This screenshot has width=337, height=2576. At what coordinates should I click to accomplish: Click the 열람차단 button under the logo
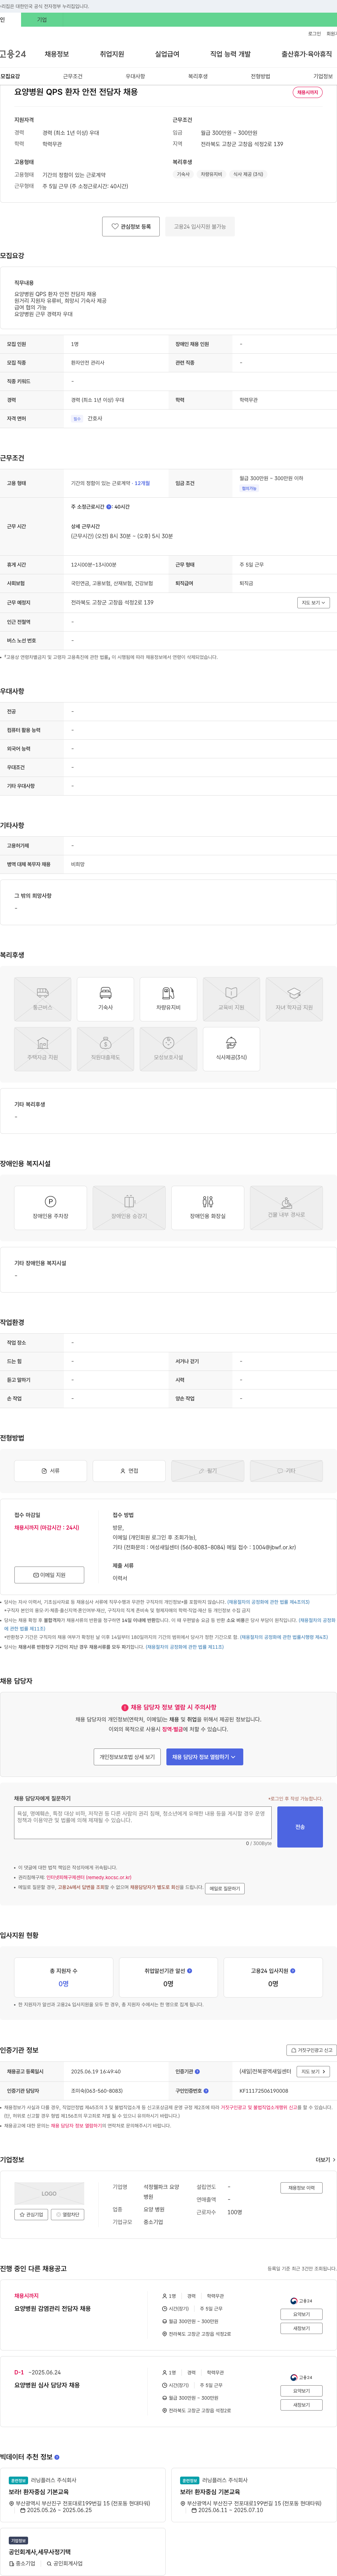coord(68,2215)
